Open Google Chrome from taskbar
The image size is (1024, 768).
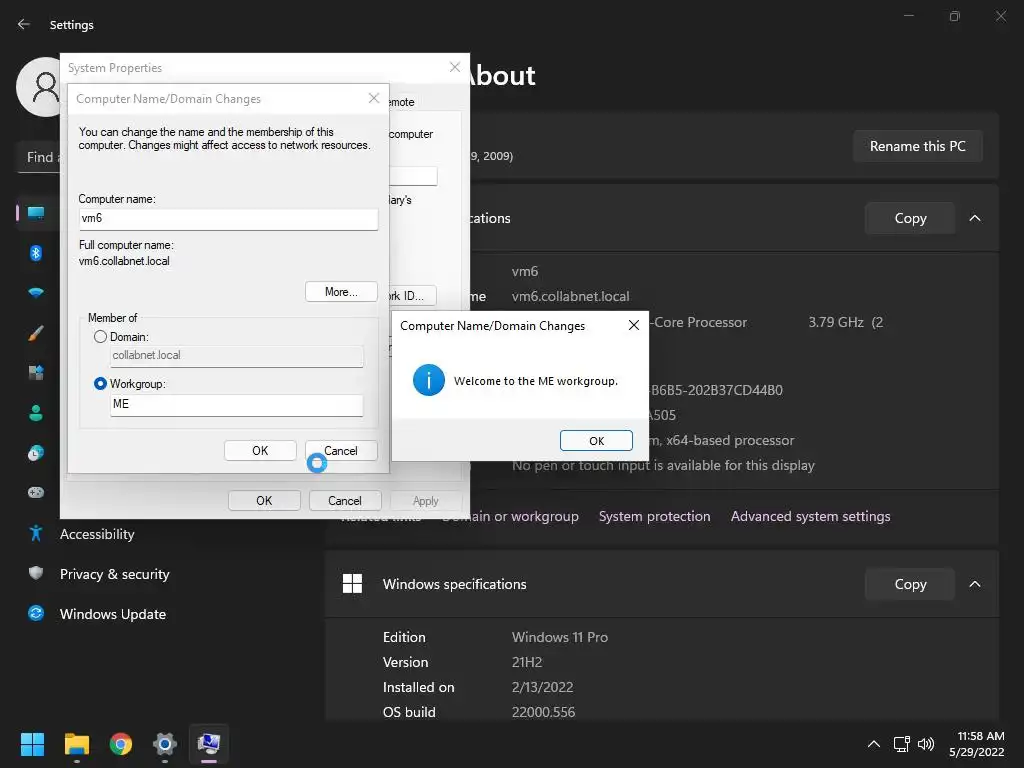(x=121, y=744)
